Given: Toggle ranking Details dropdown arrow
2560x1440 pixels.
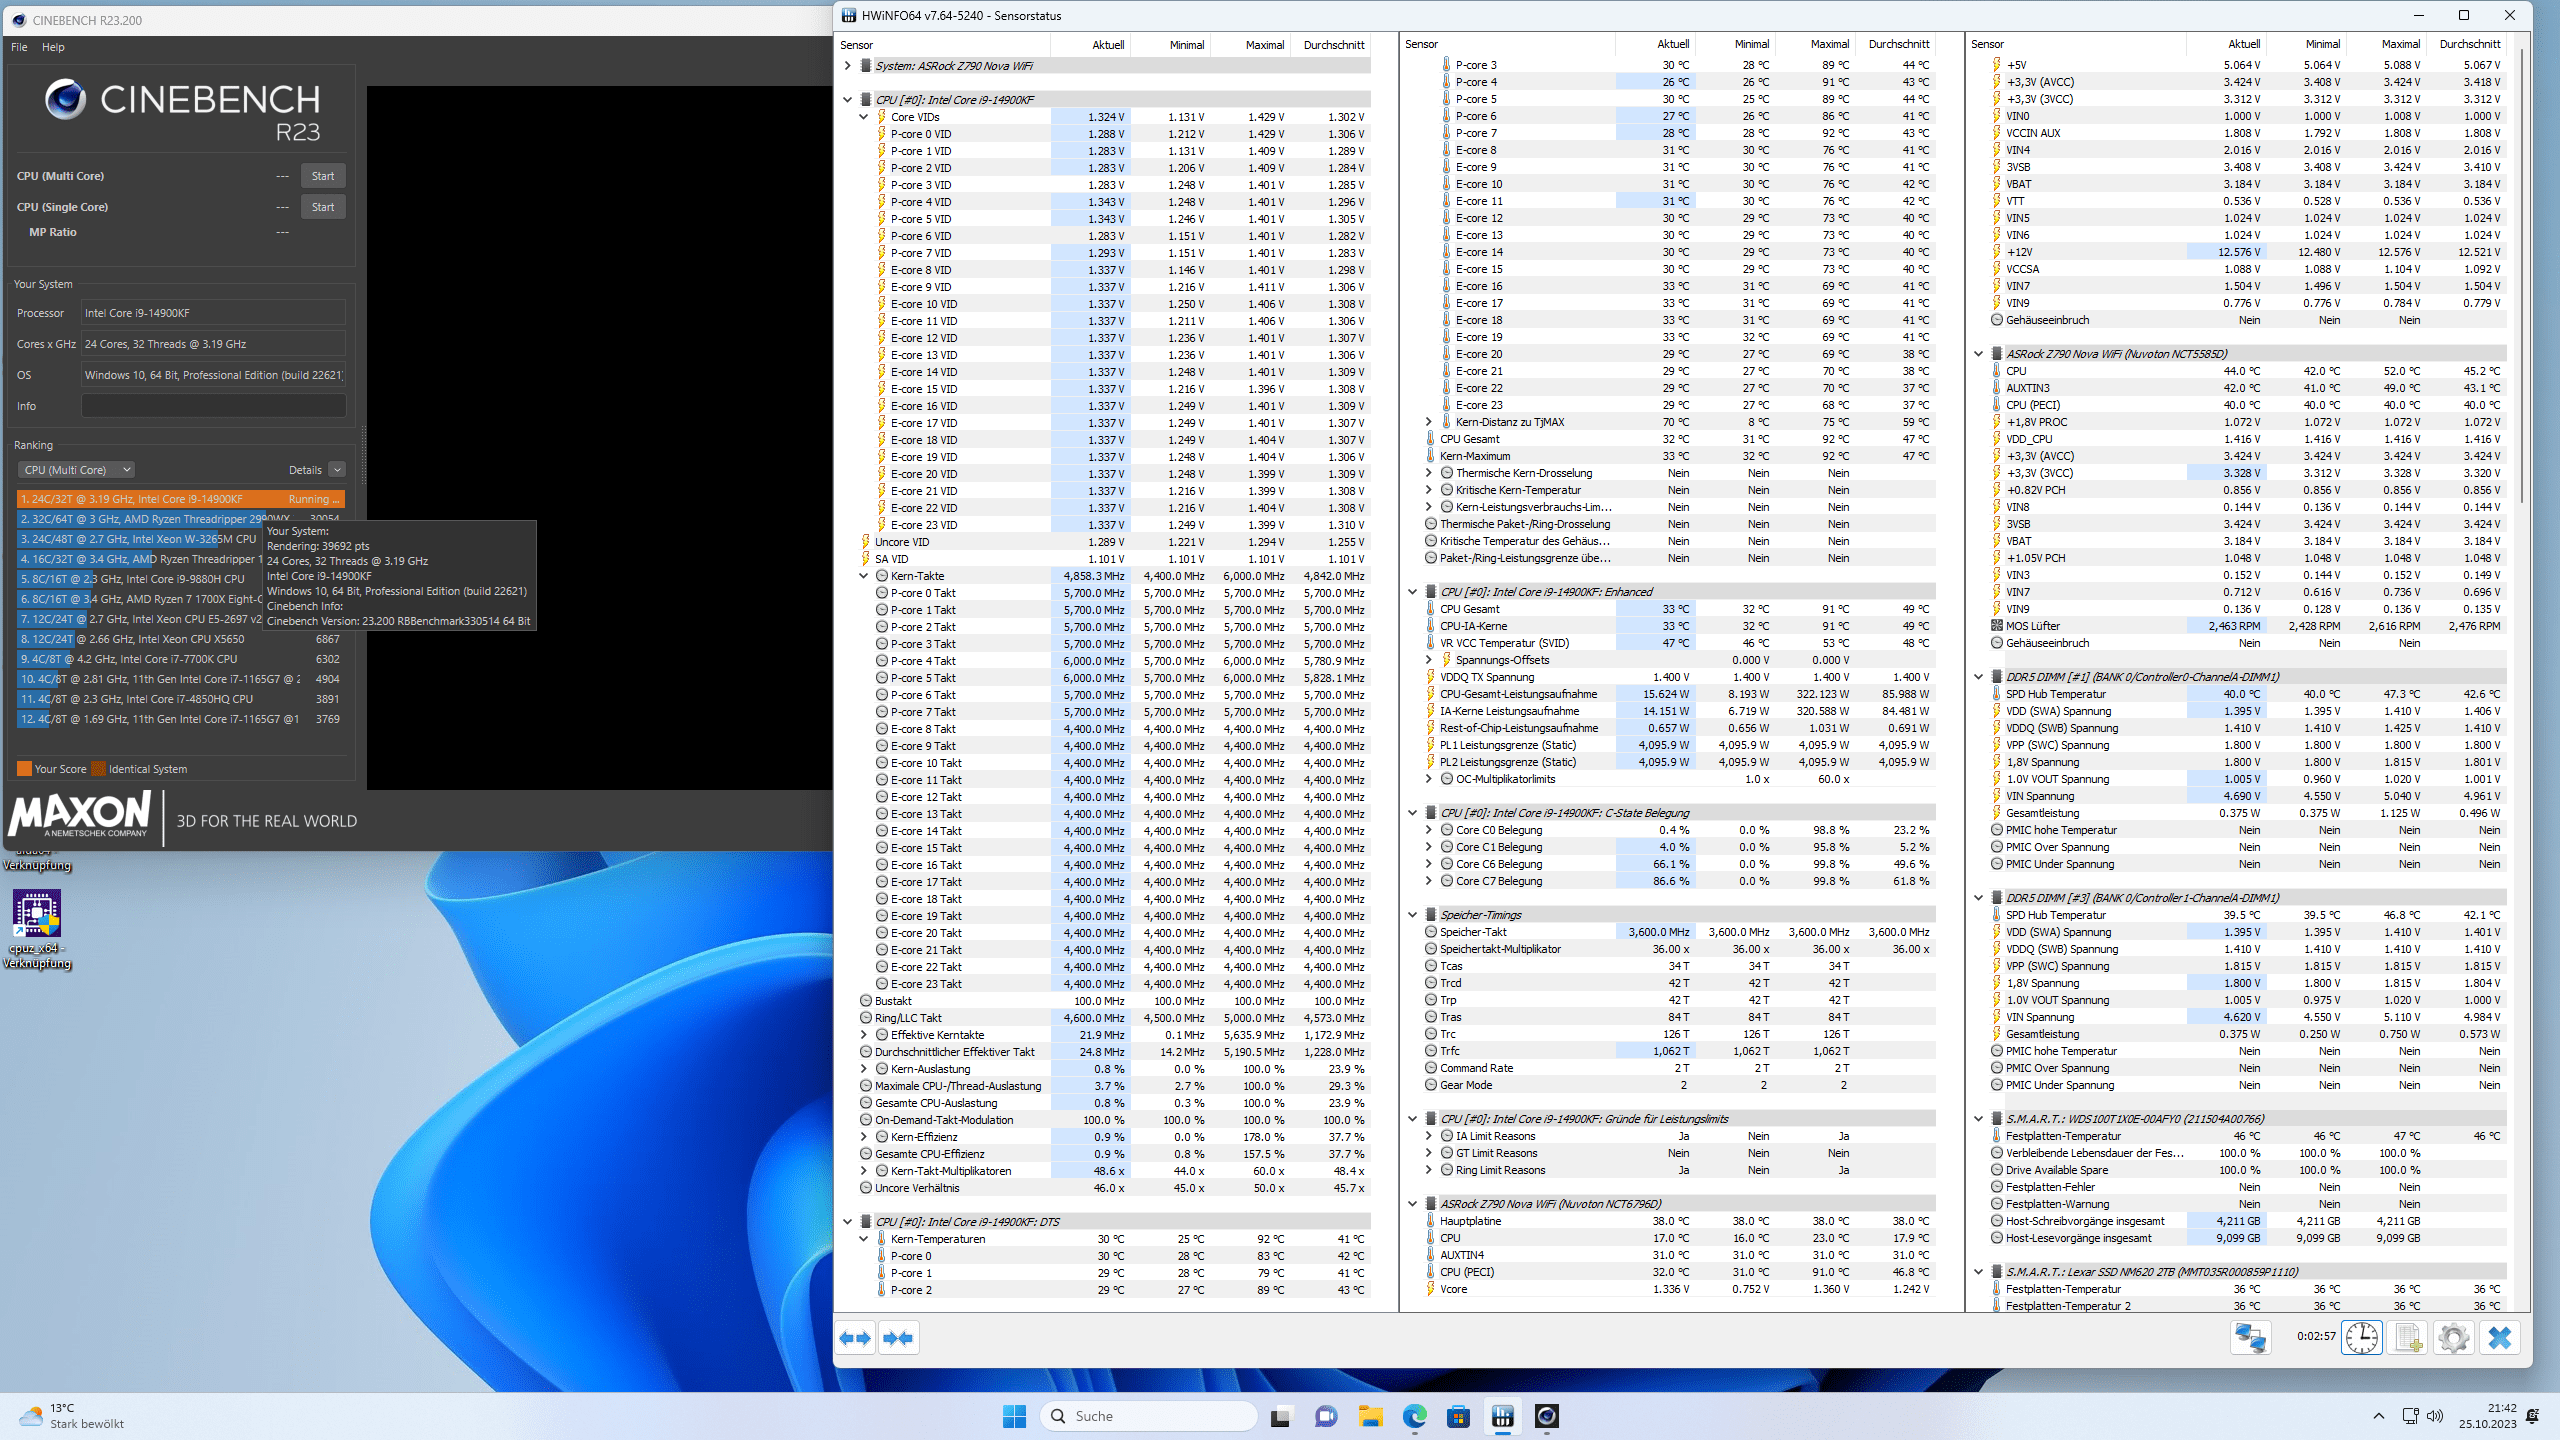Looking at the screenshot, I should [x=337, y=470].
